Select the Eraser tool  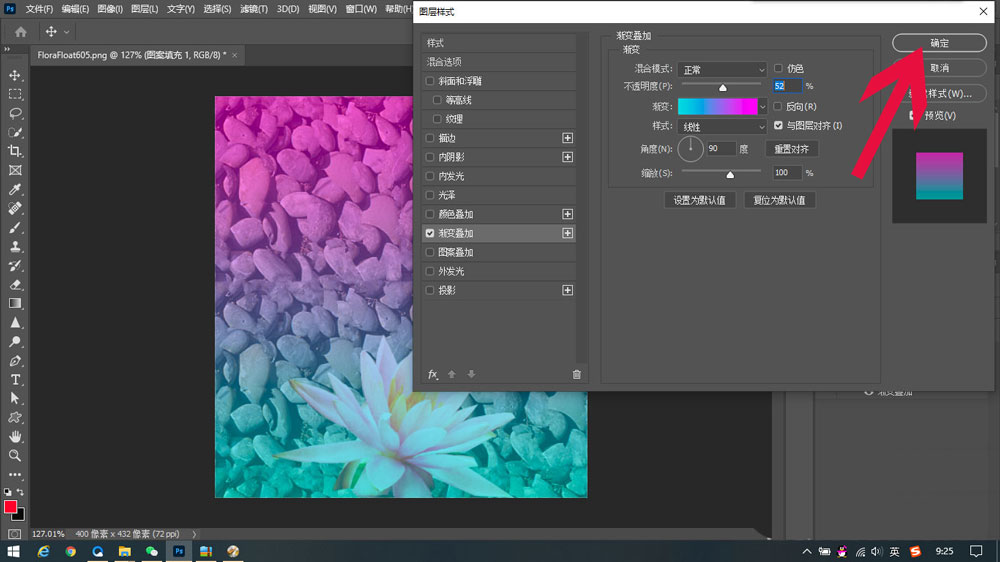tap(15, 285)
